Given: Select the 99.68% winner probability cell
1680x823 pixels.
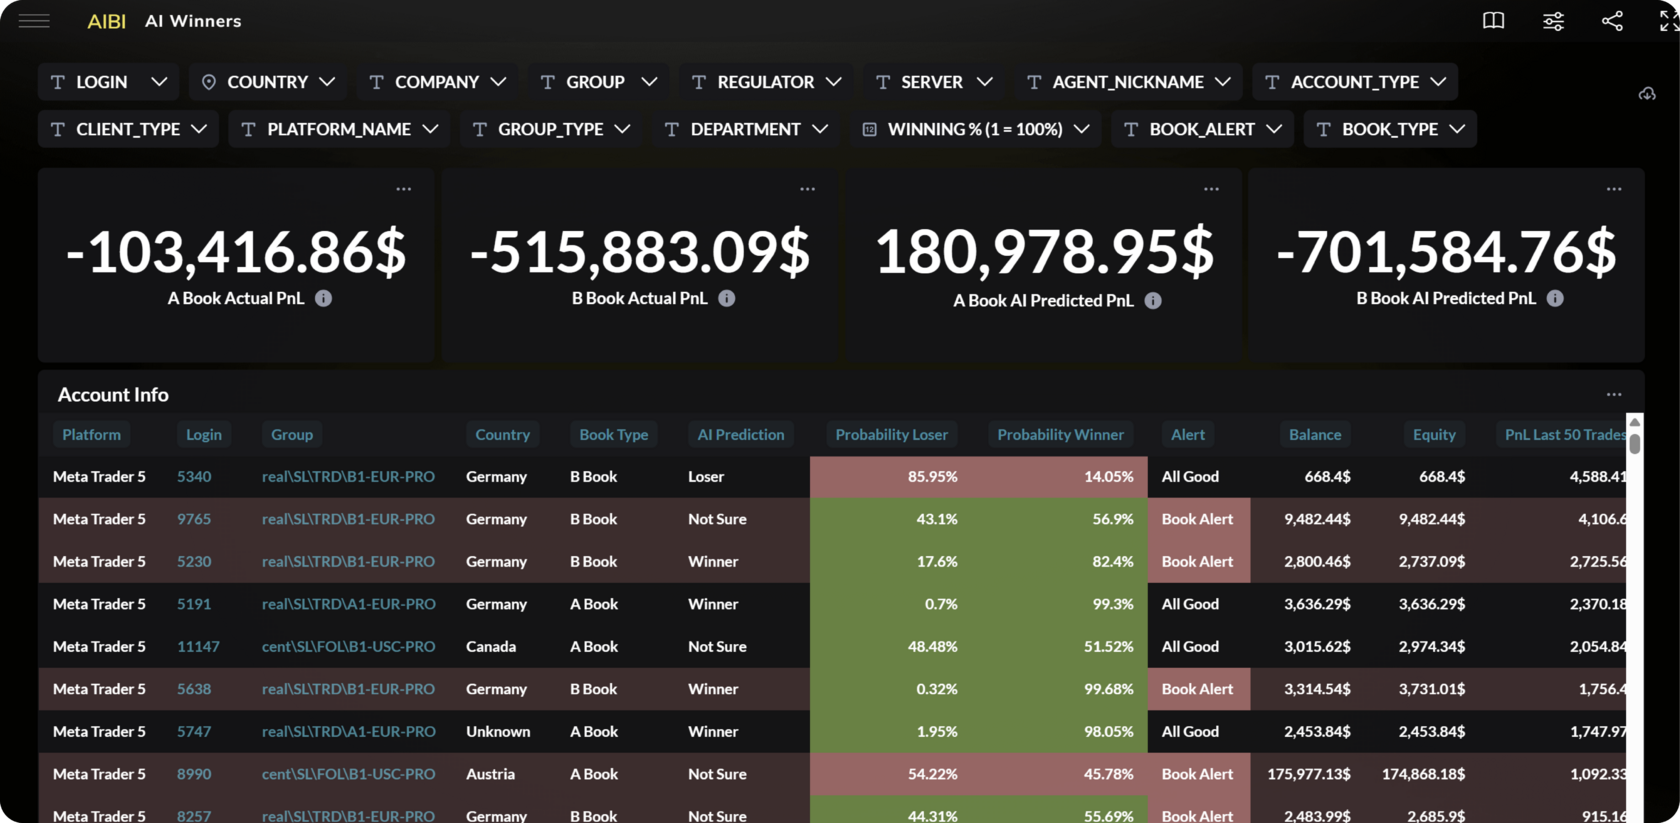Looking at the screenshot, I should (1063, 689).
